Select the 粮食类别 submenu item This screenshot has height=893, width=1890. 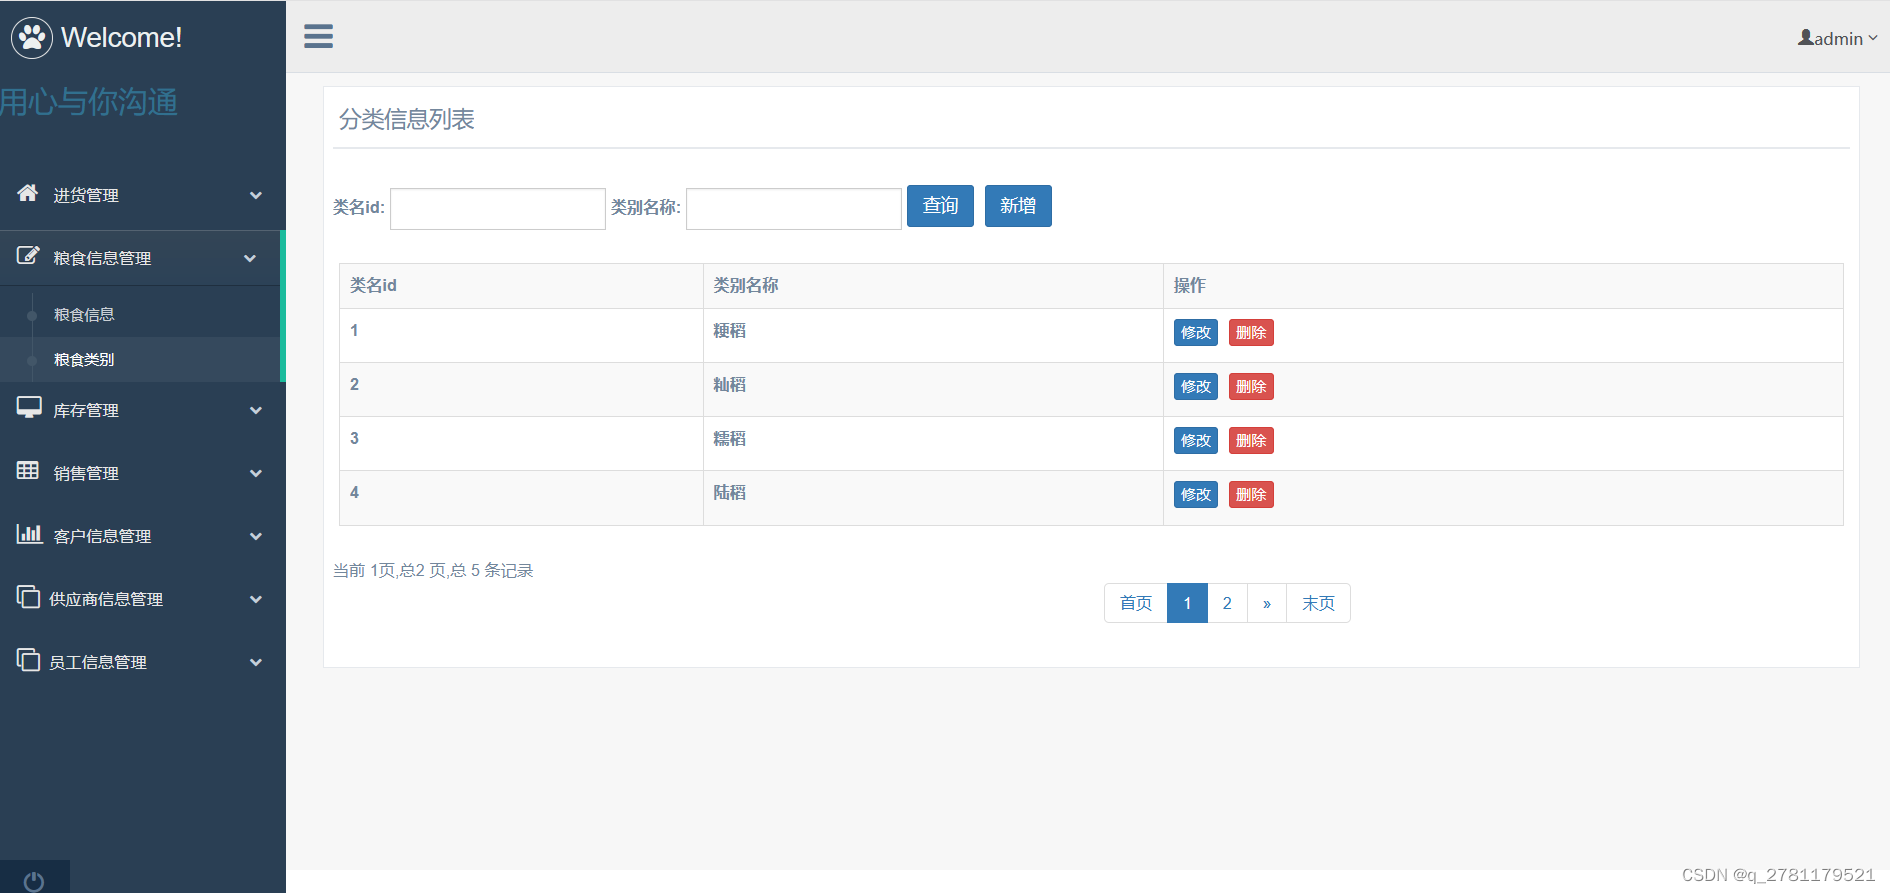[x=84, y=360]
